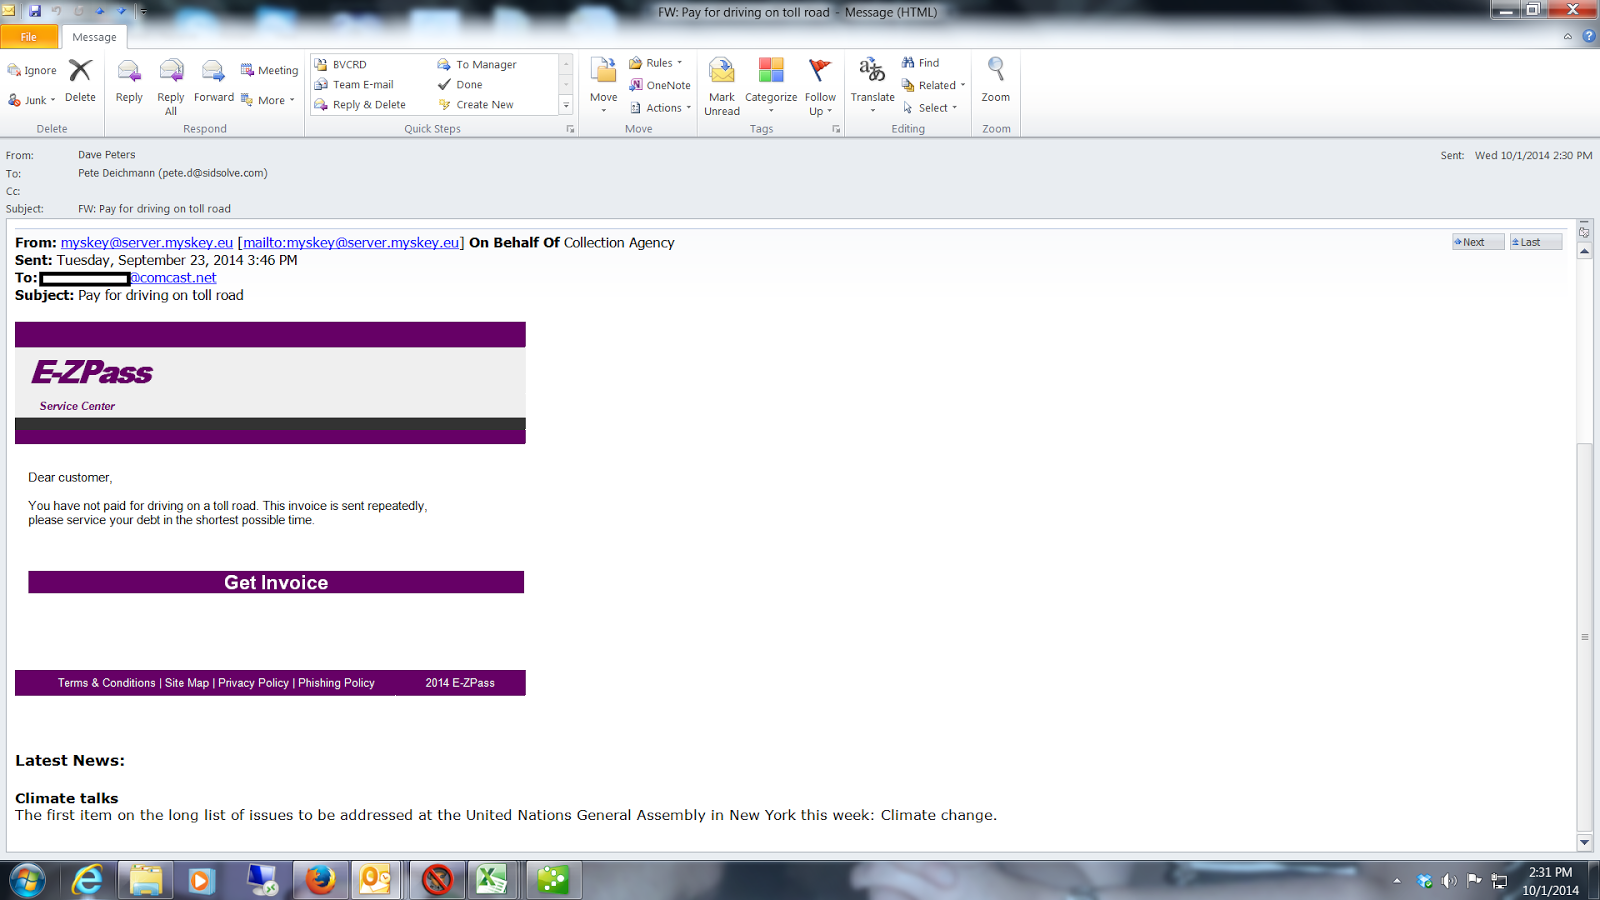This screenshot has width=1600, height=900.
Task: Run the Team E-mail quick step
Action: [x=354, y=84]
